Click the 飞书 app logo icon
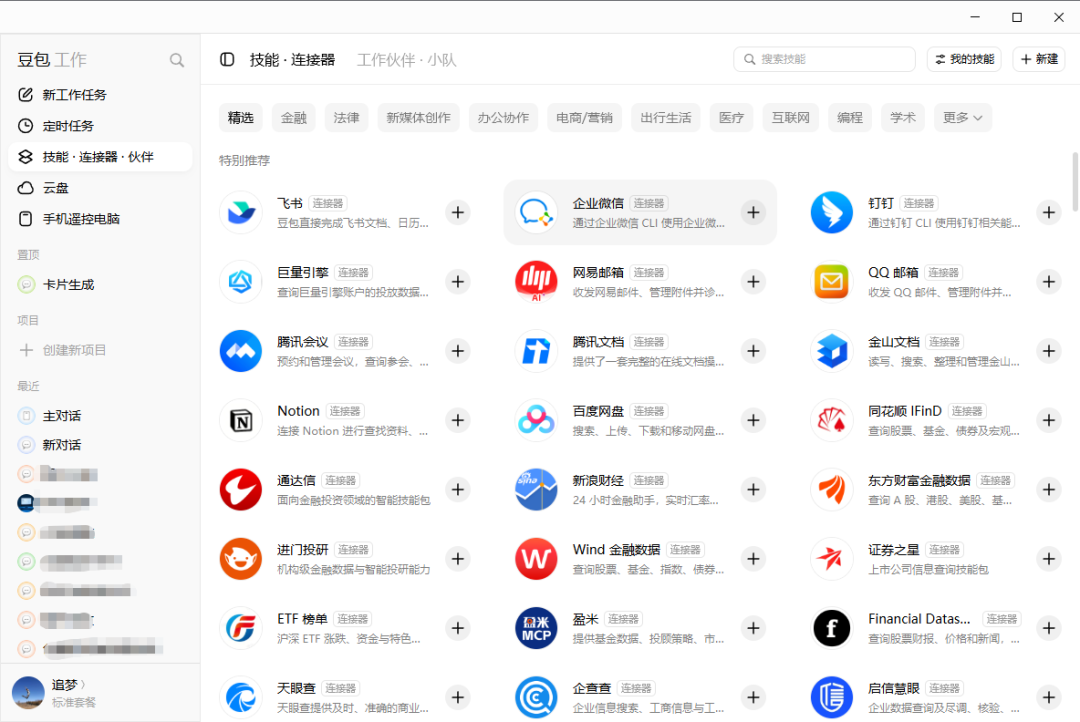1080x722 pixels. click(x=240, y=212)
